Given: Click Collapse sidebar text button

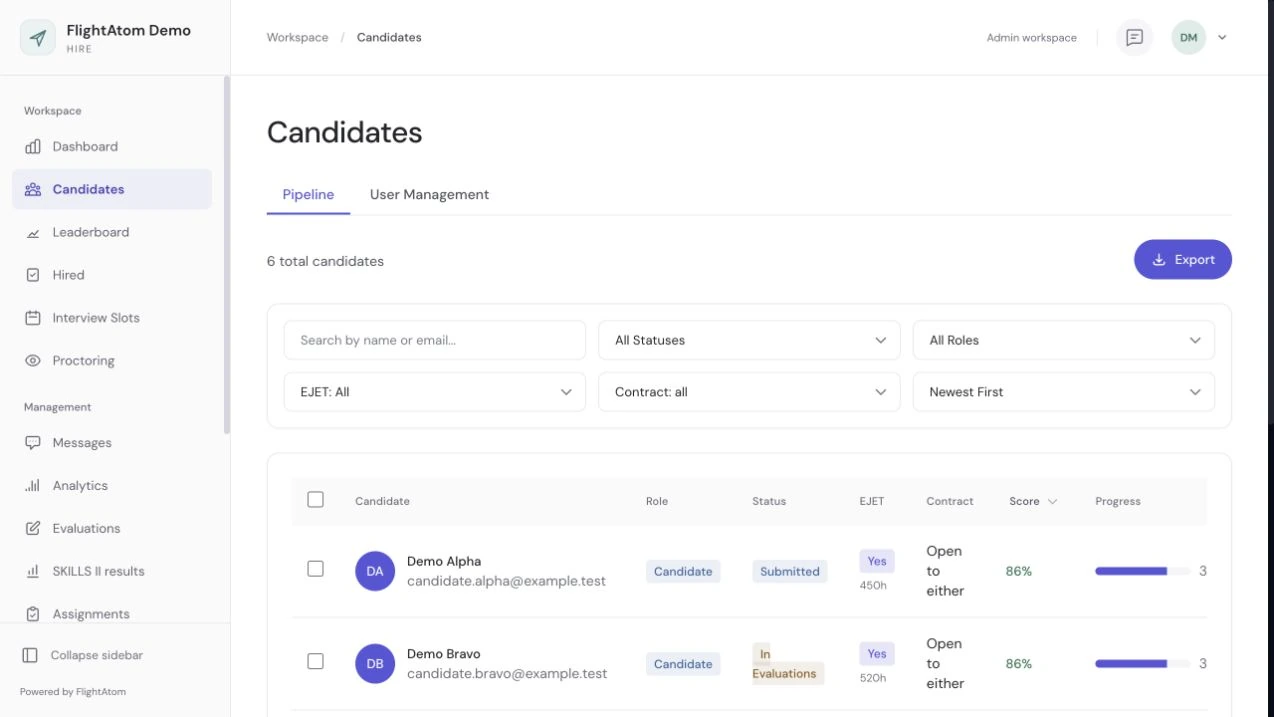Looking at the screenshot, I should tap(97, 655).
